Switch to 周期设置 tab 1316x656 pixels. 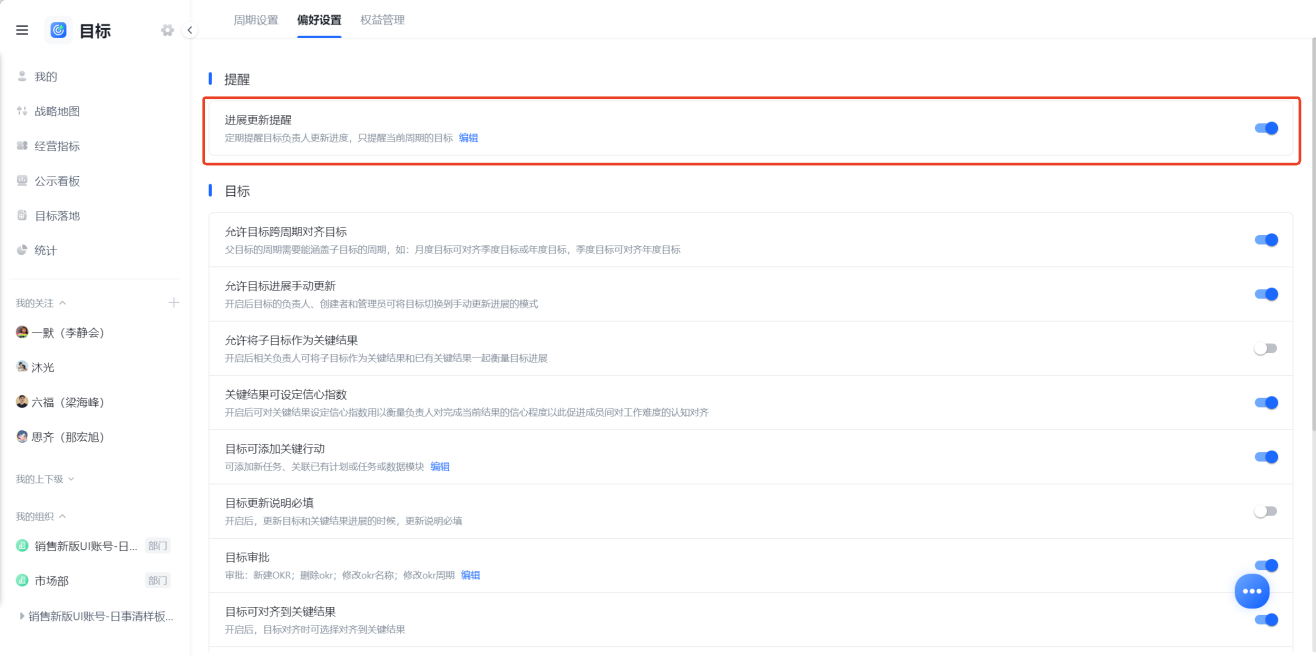tap(256, 20)
